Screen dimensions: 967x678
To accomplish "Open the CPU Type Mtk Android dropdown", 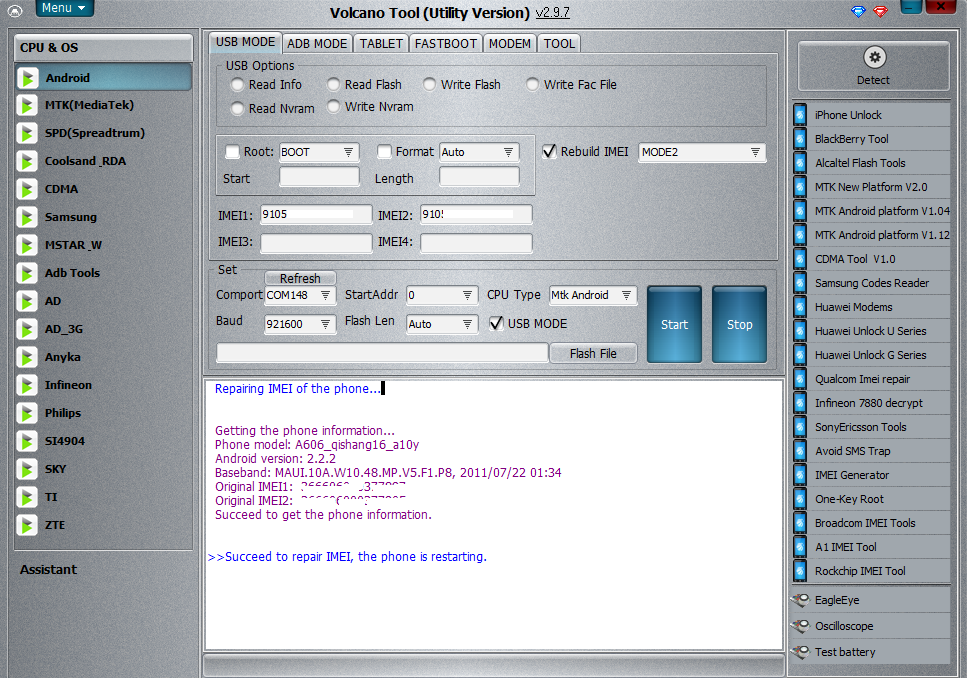I will pos(593,296).
